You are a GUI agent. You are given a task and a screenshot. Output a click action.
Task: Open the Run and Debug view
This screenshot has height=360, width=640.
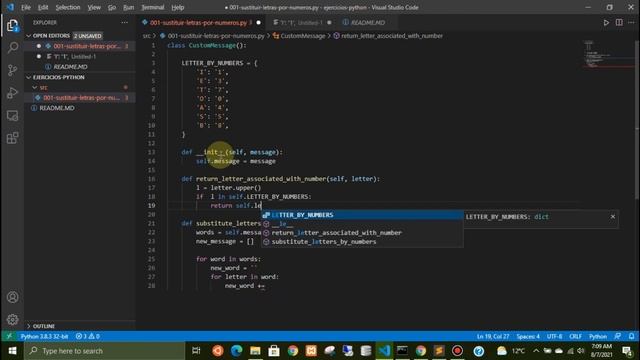coord(13,93)
